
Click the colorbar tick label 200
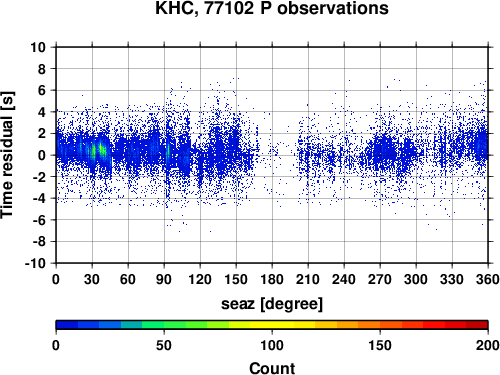488,345
